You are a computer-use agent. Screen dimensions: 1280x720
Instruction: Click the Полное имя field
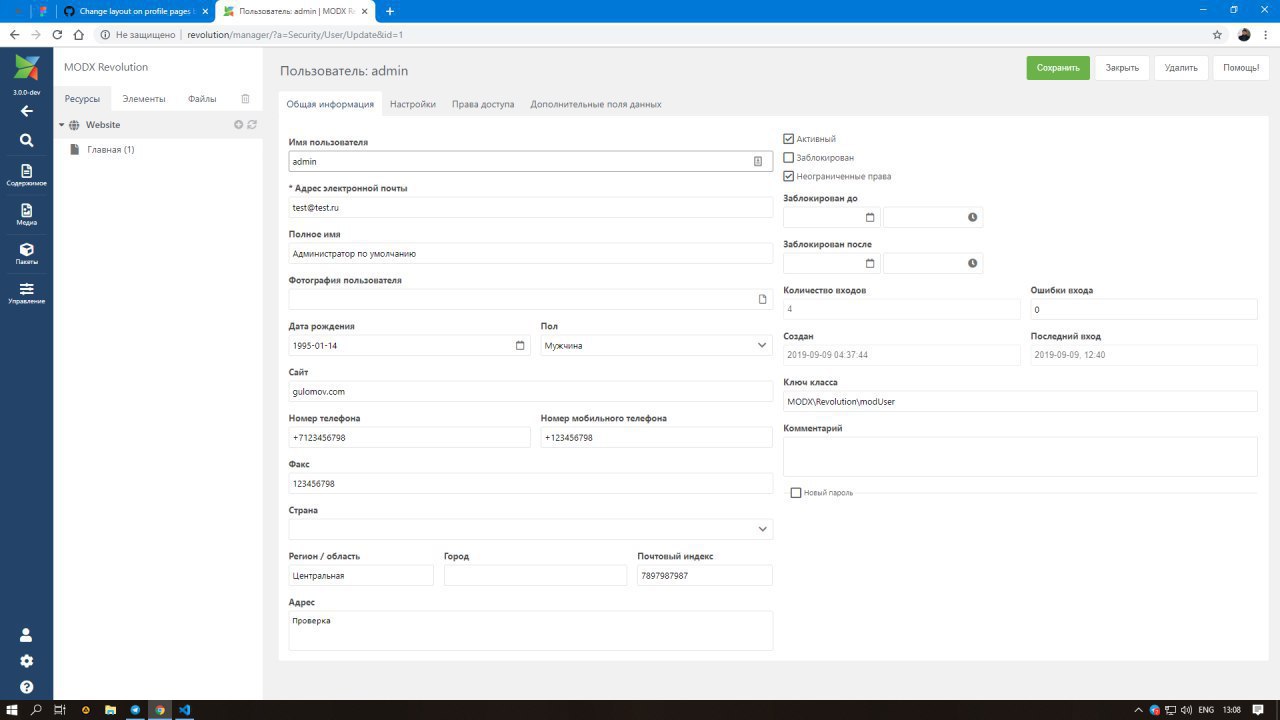click(531, 253)
